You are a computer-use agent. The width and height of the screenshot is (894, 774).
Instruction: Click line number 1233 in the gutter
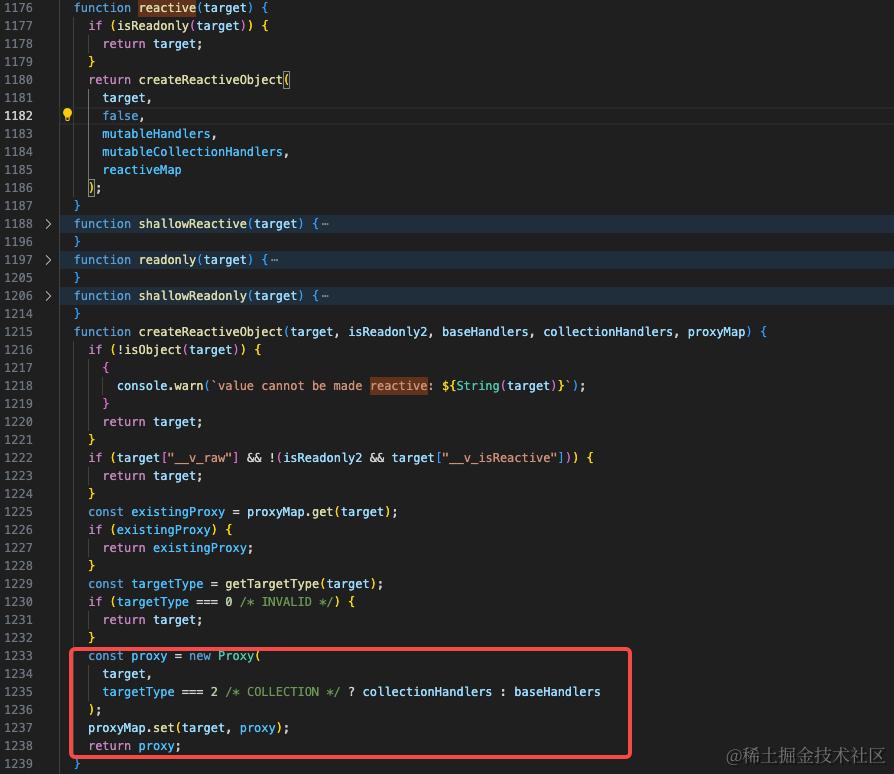coord(19,655)
